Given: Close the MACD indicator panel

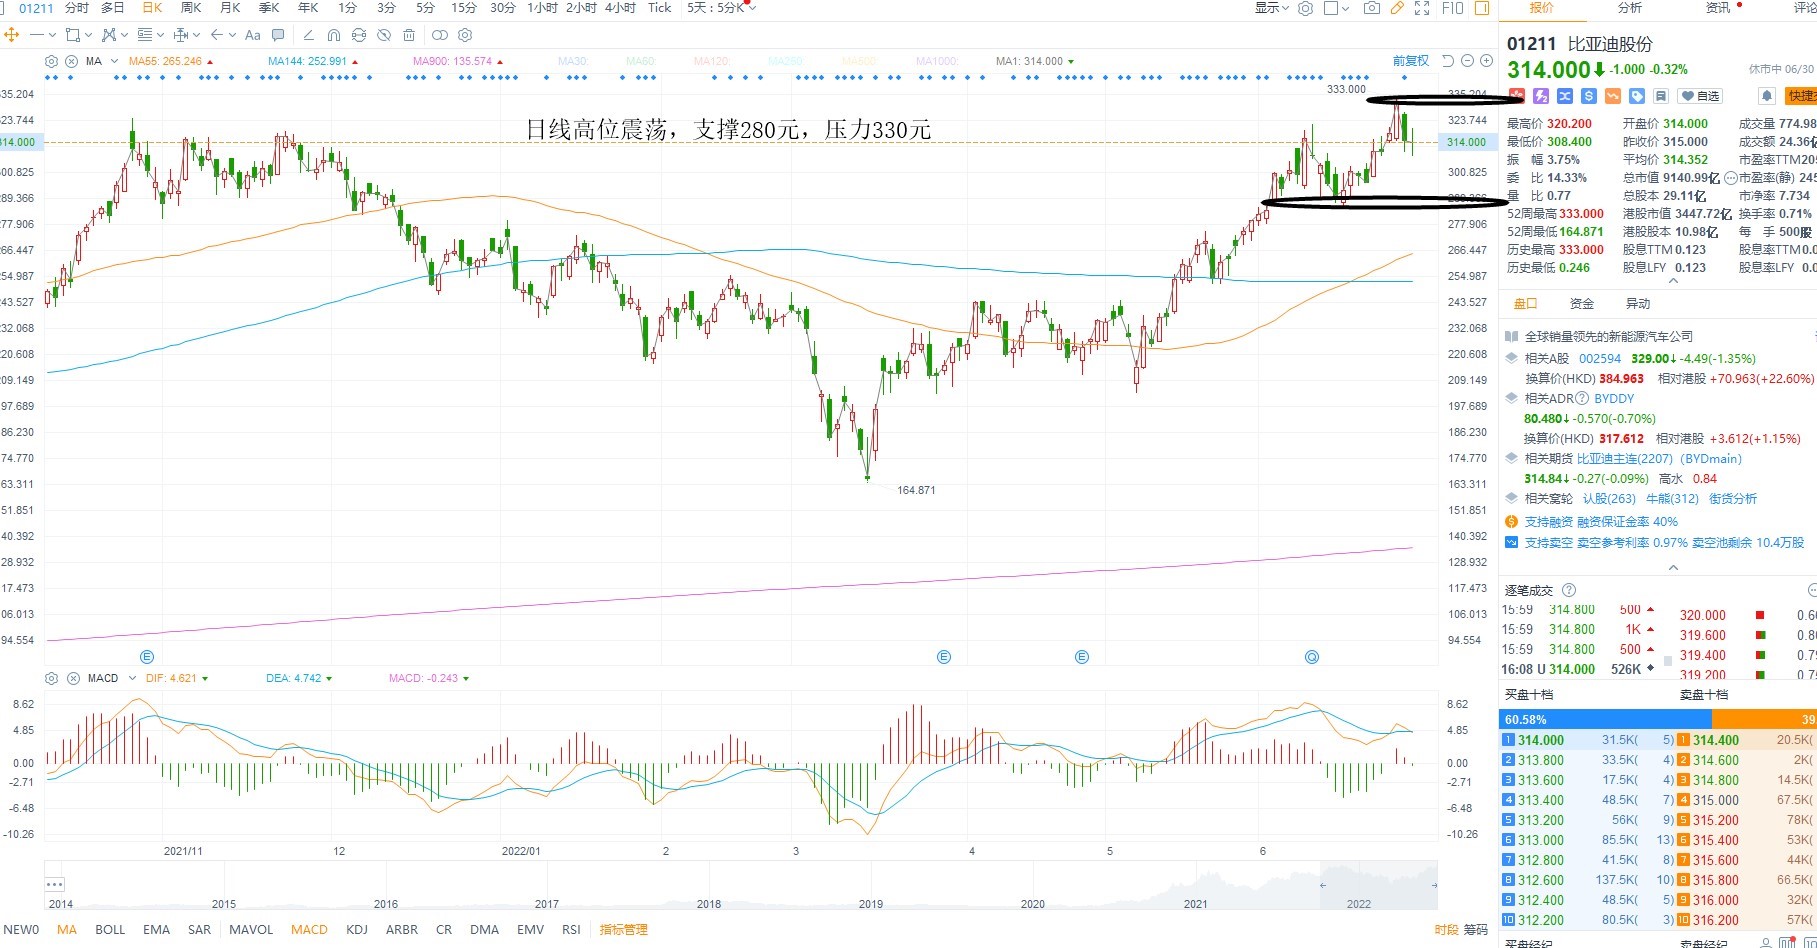Looking at the screenshot, I should point(73,678).
